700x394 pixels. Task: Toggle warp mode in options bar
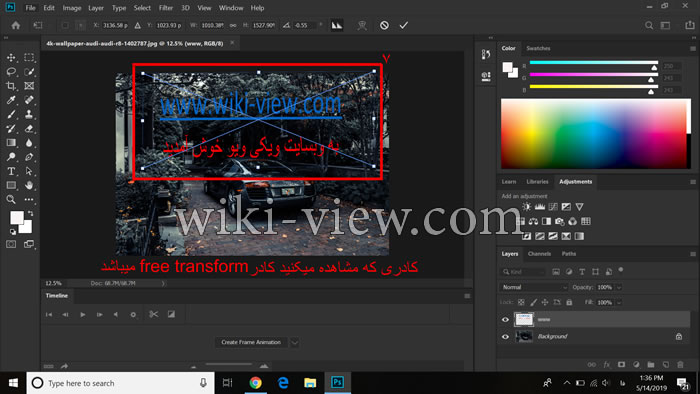[x=362, y=25]
